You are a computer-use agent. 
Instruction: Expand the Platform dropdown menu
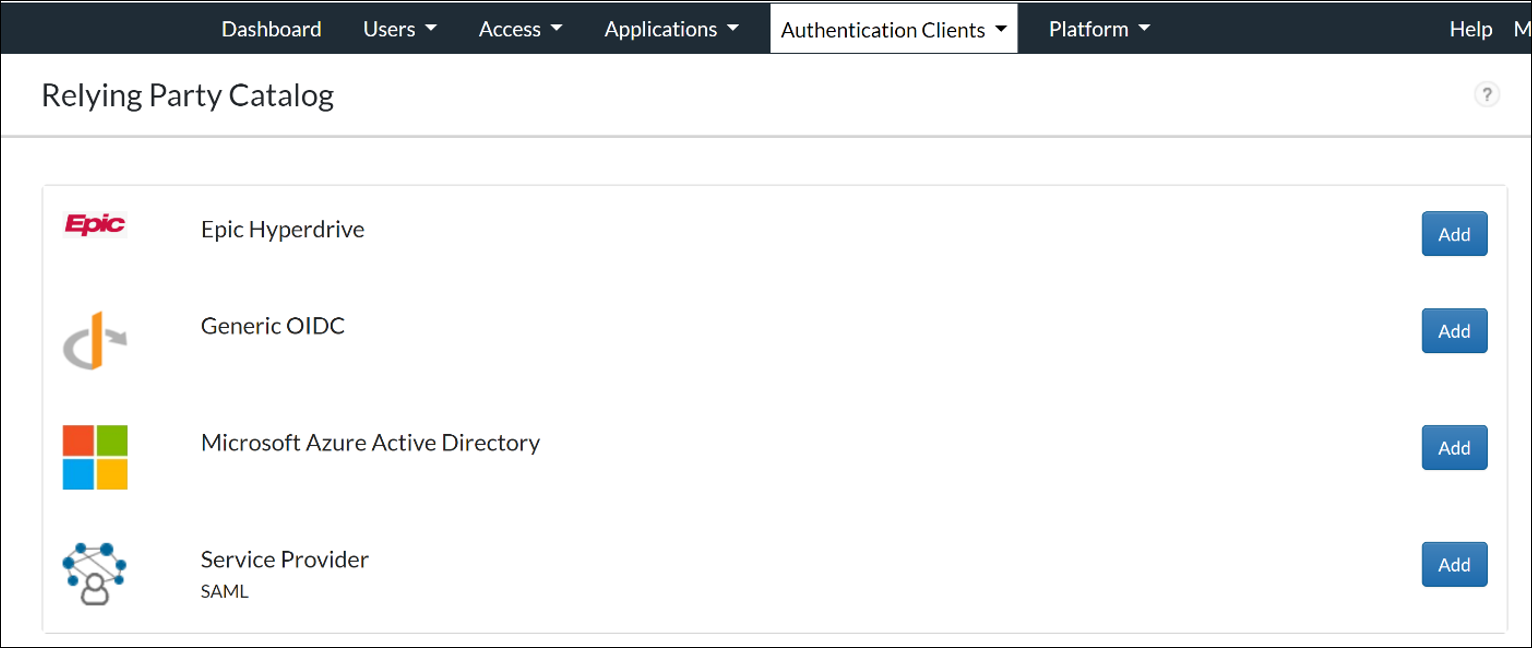click(x=1099, y=29)
